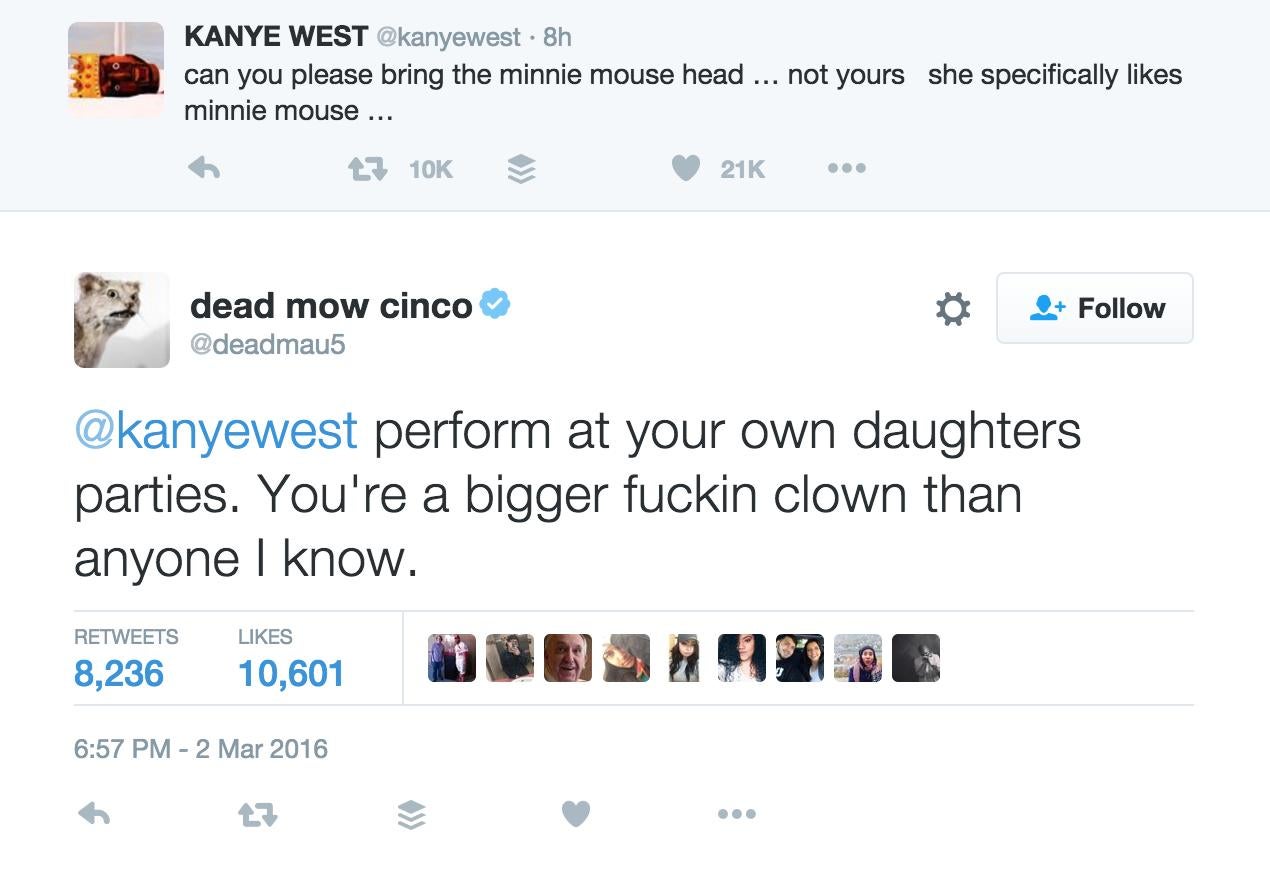This screenshot has width=1270, height=895.
Task: Open the @kanyewest mention link
Action: pyautogui.click(x=216, y=431)
